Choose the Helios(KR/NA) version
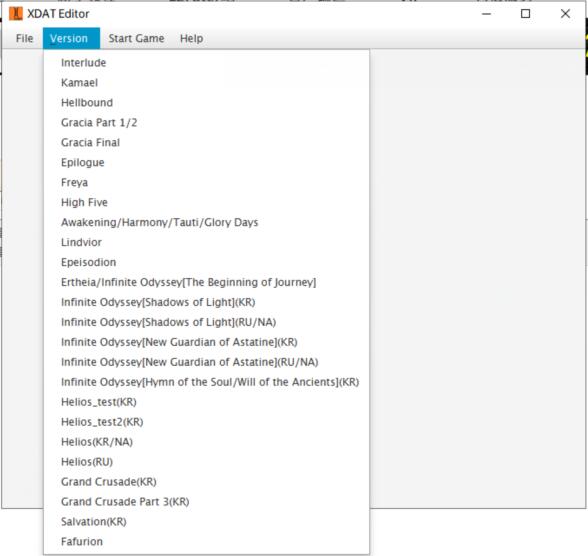Screen dimensions: 588x556 click(x=206, y=442)
